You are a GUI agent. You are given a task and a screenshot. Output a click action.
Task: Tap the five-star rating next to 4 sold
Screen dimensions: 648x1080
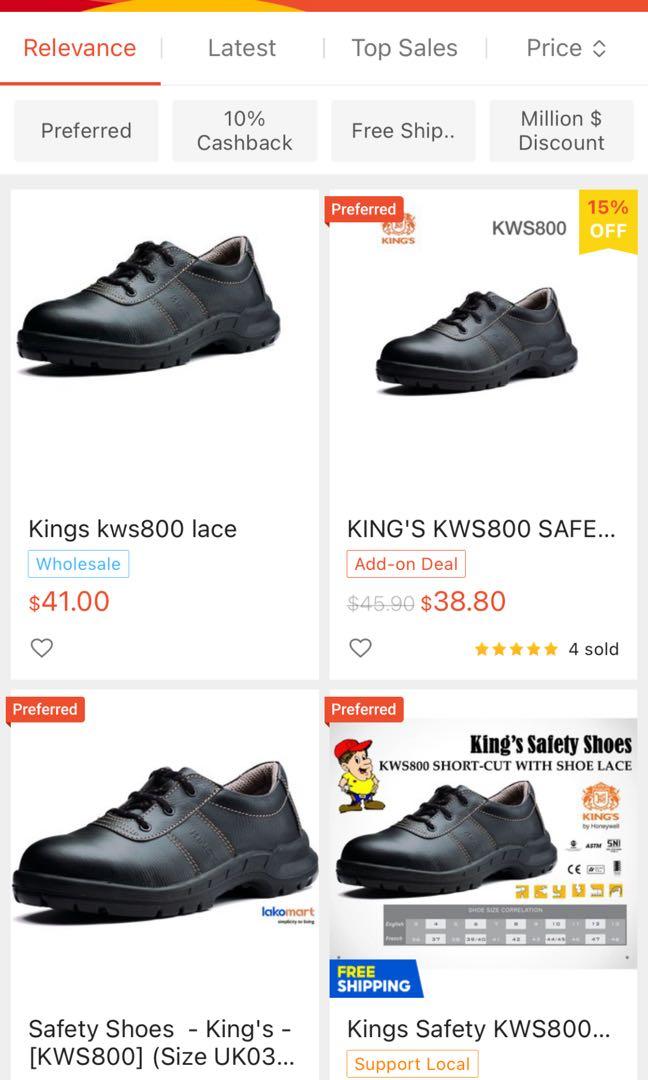pyautogui.click(x=516, y=648)
